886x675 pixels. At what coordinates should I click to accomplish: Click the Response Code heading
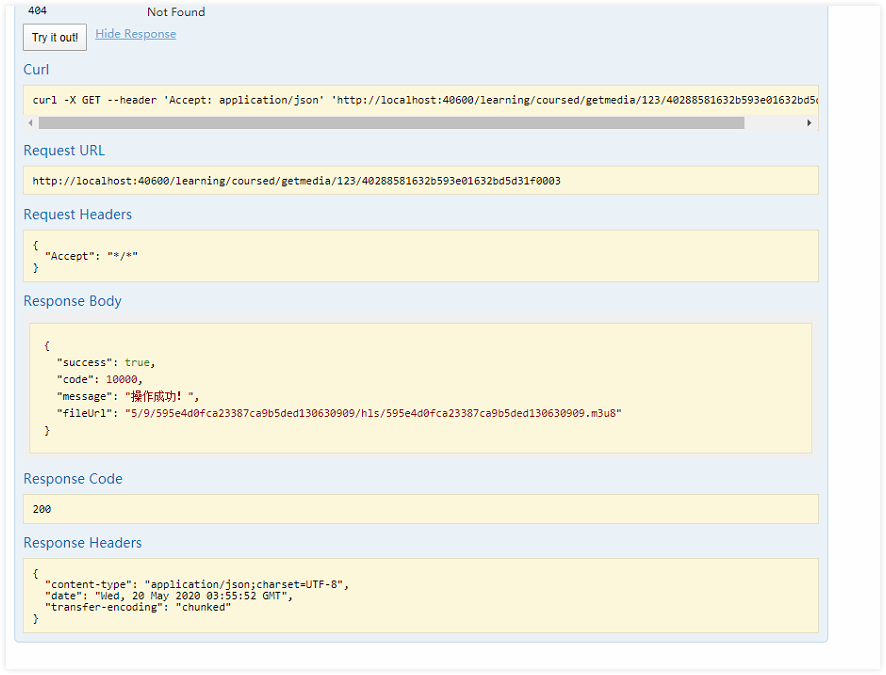pyautogui.click(x=73, y=479)
